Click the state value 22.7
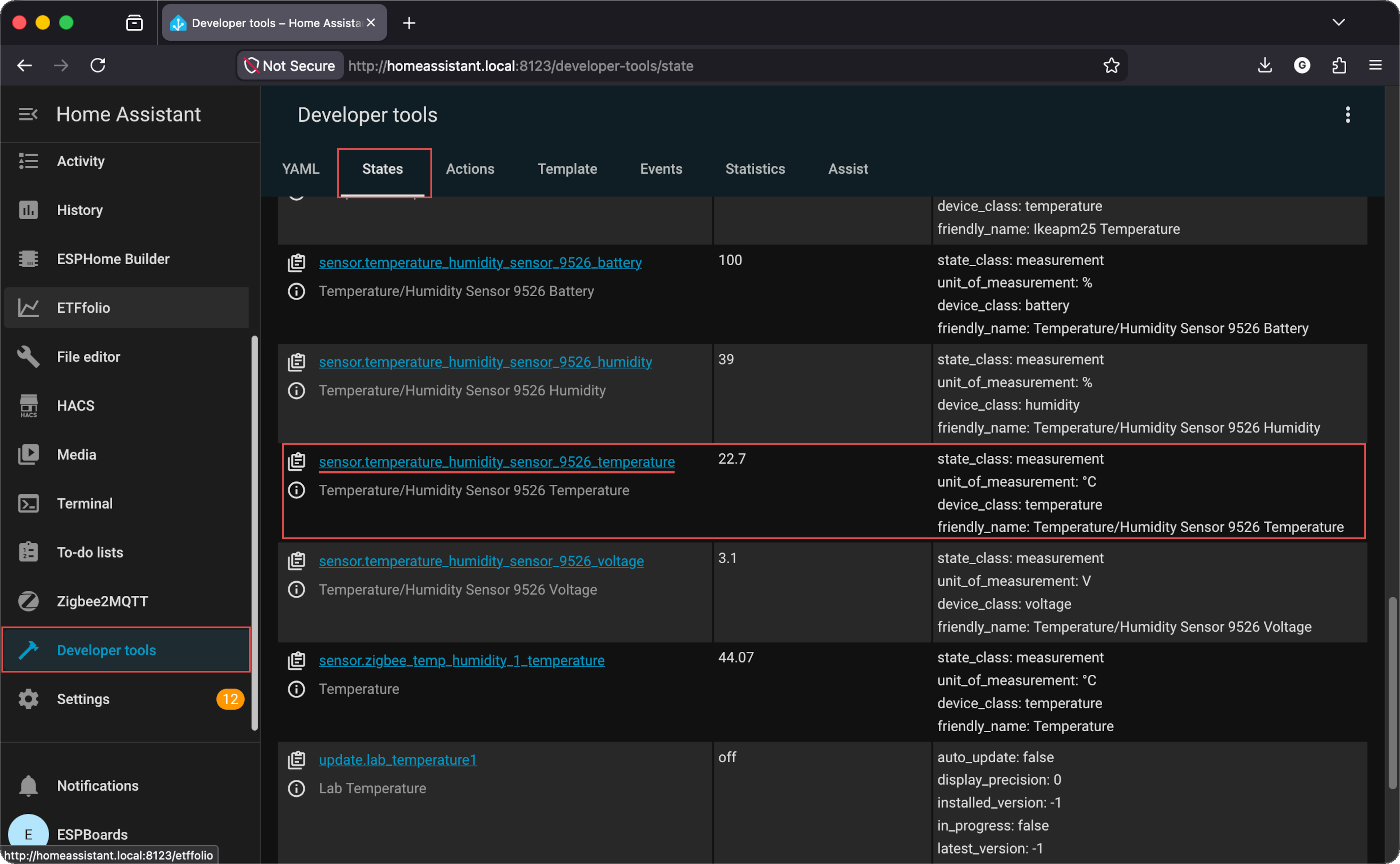This screenshot has height=864, width=1400. [731, 459]
